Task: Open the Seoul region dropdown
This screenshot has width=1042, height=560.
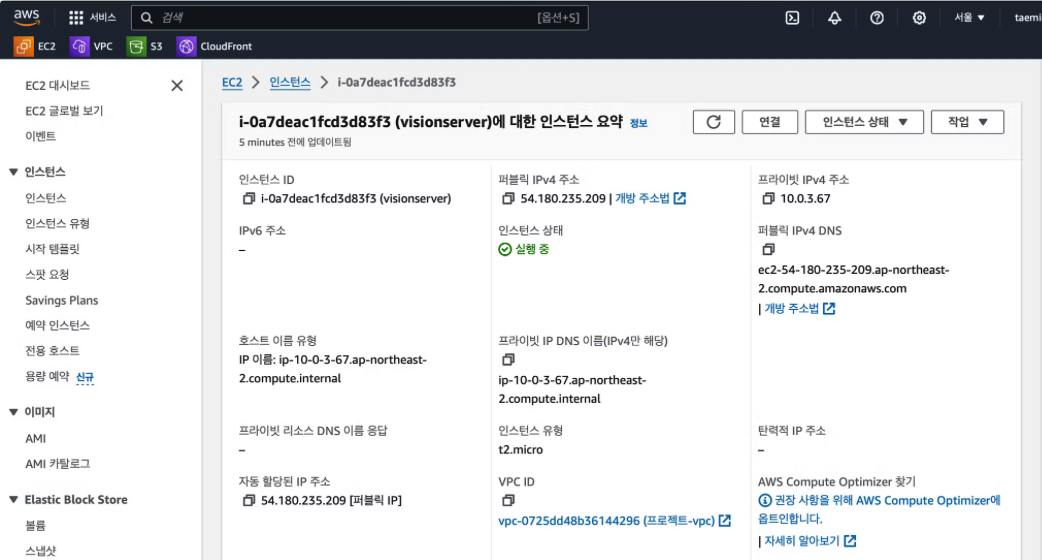Action: tap(970, 18)
